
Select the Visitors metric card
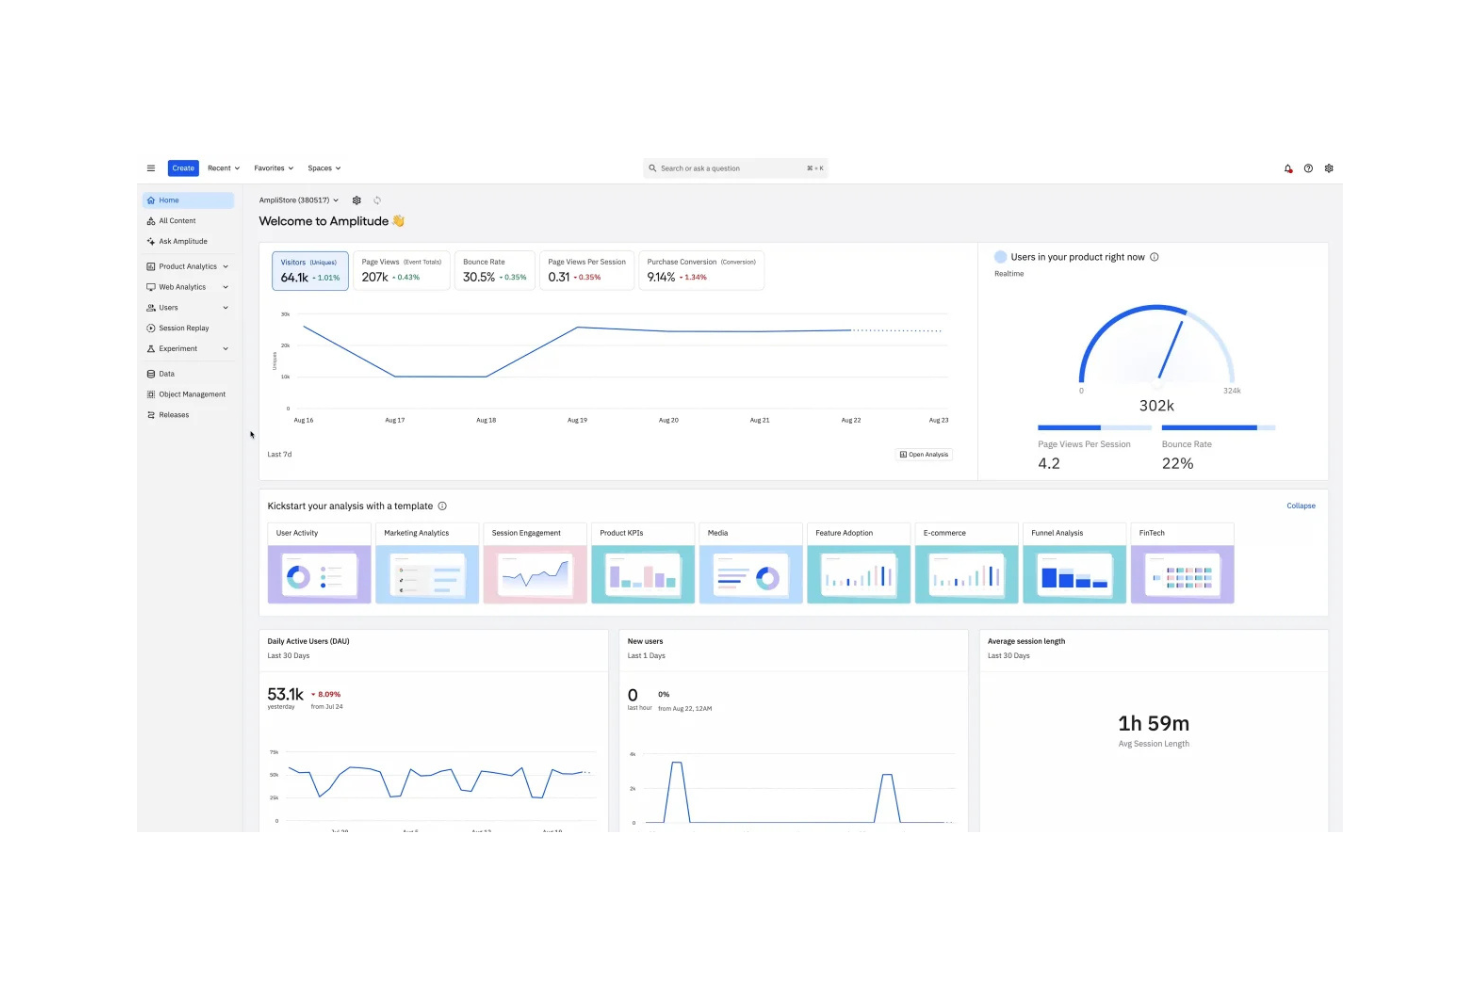pyautogui.click(x=310, y=271)
